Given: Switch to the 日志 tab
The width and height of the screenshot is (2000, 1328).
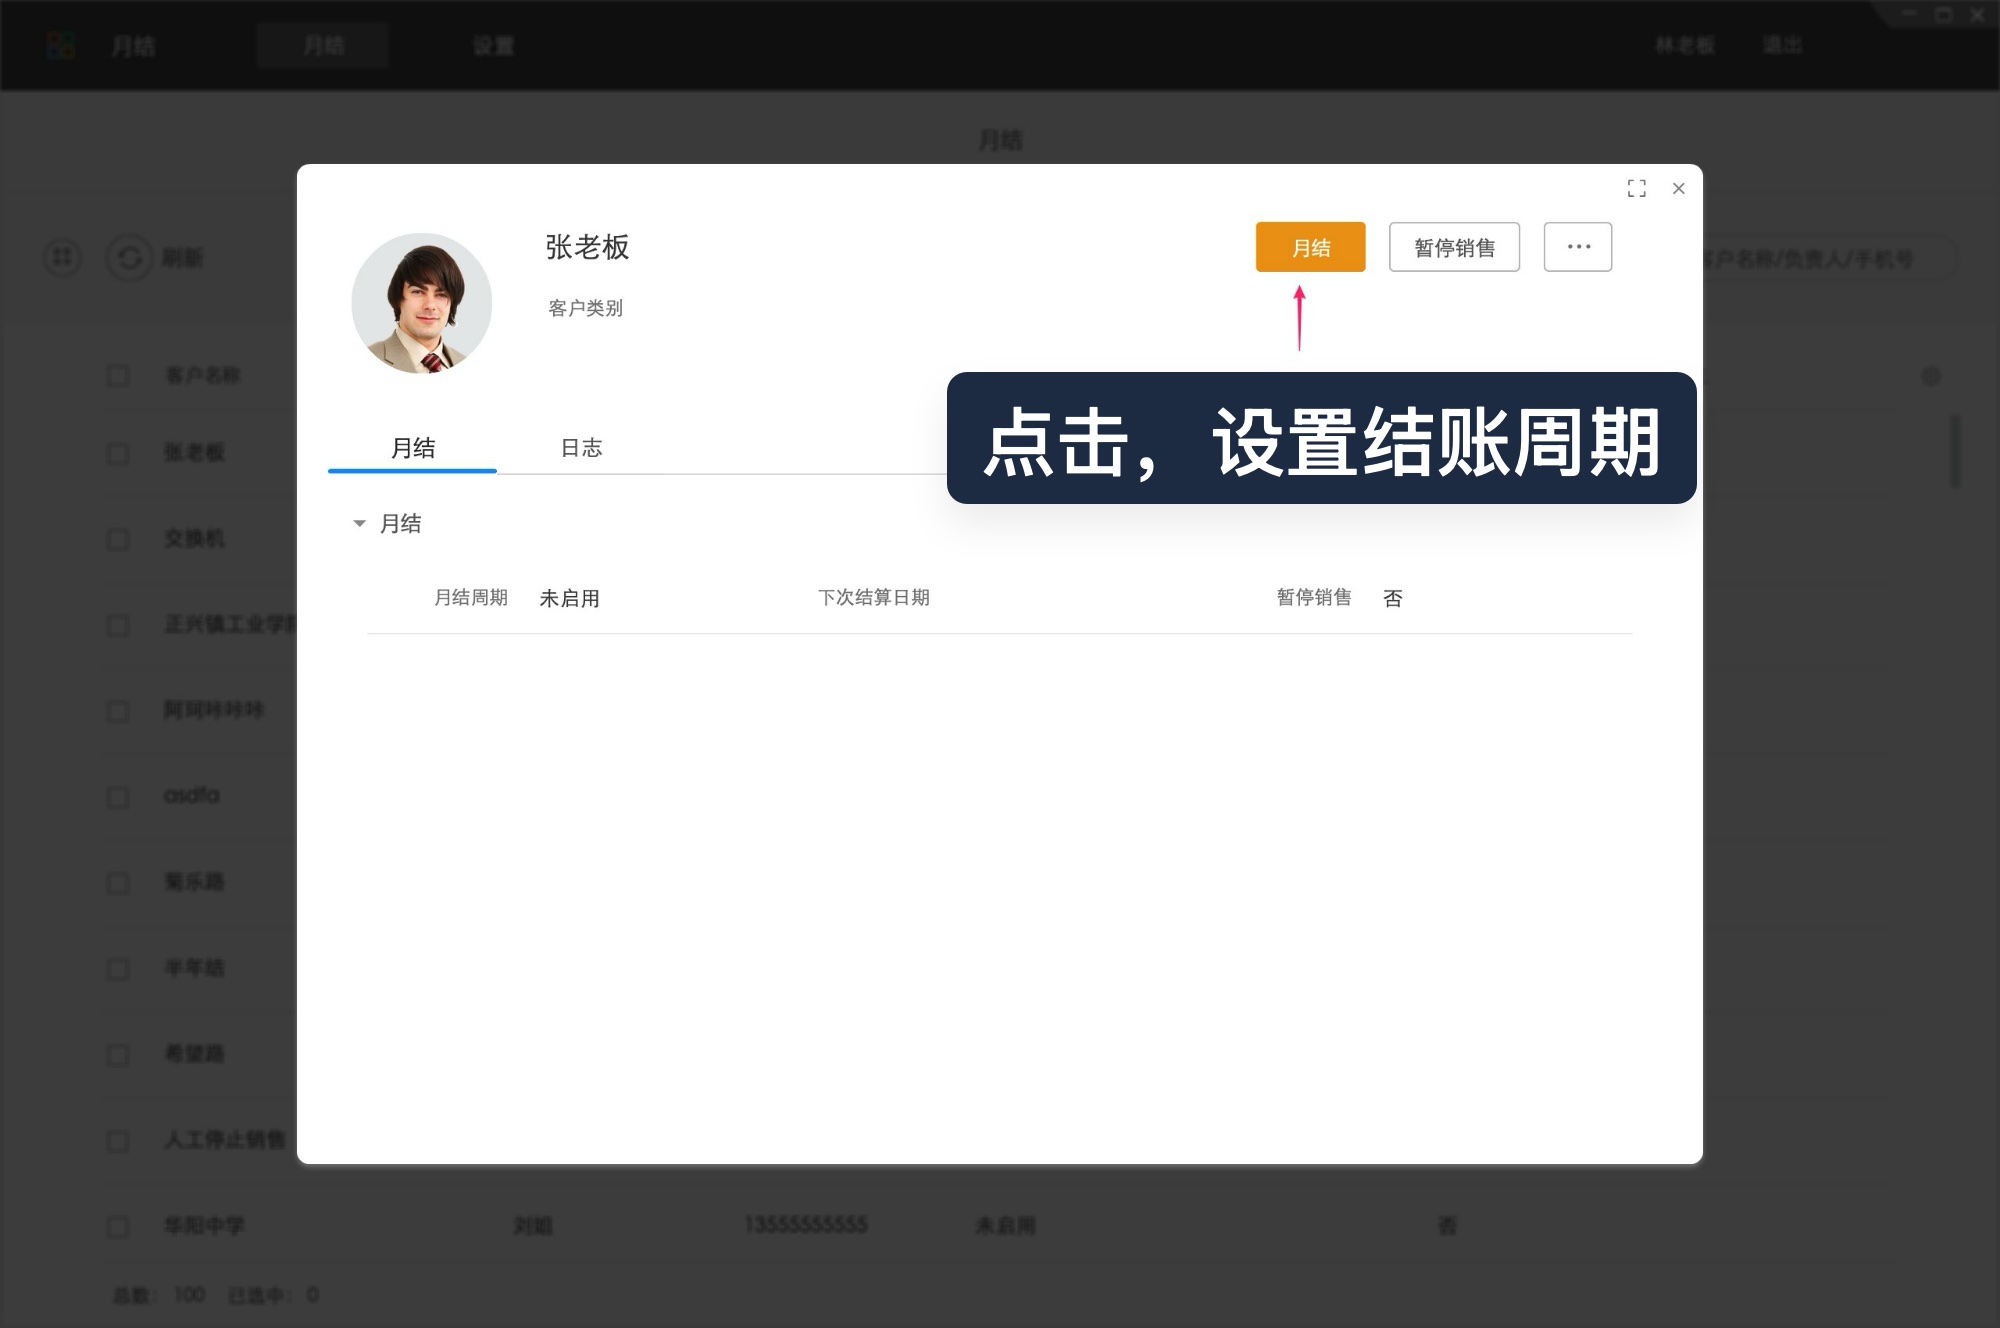Looking at the screenshot, I should 584,449.
